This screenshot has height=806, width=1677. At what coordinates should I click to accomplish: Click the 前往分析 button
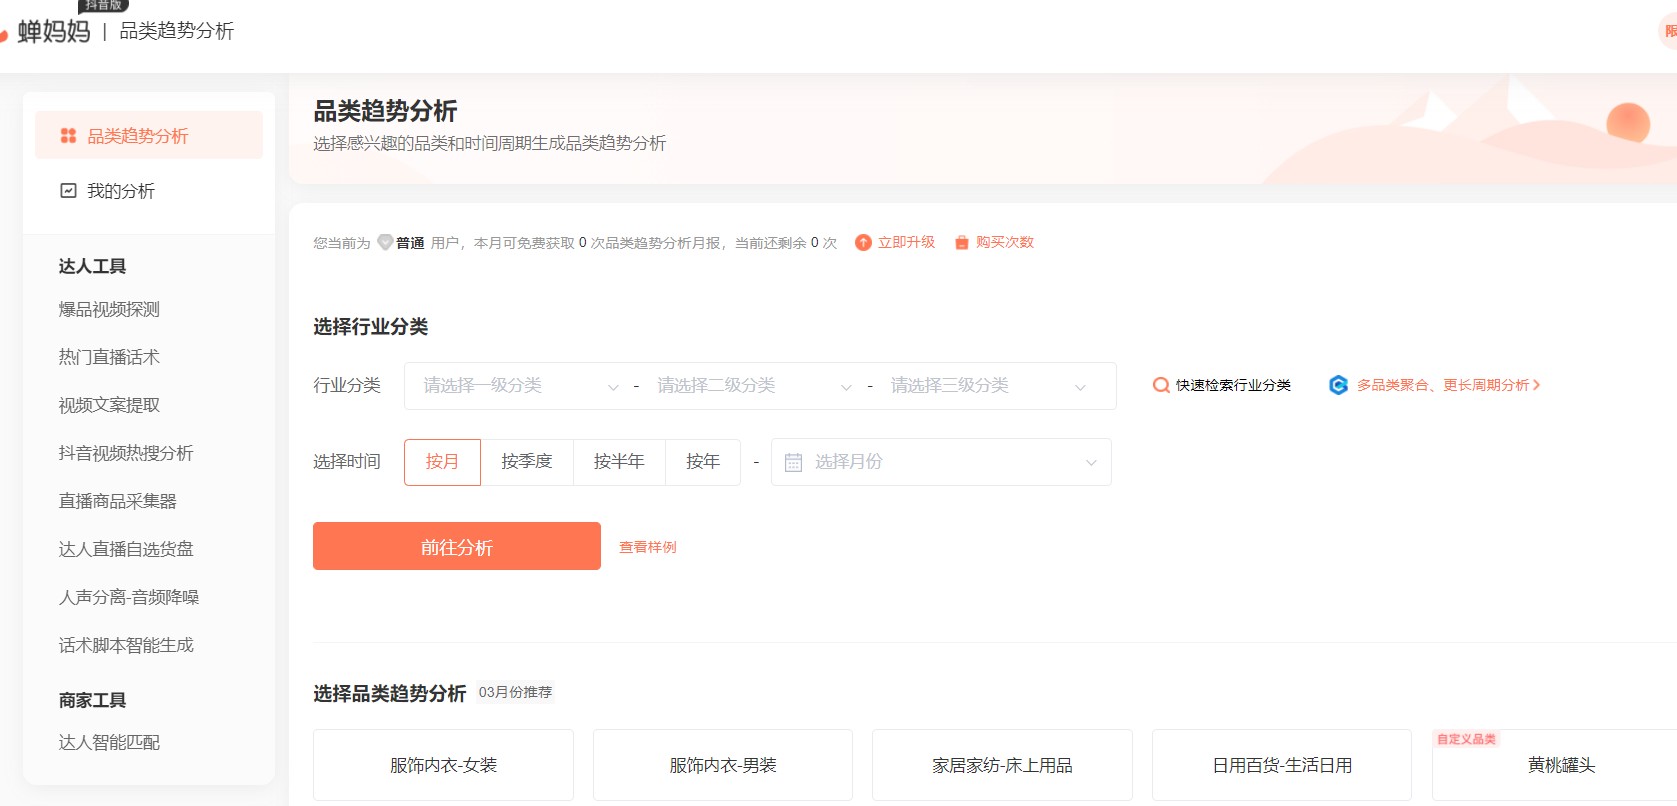click(x=457, y=546)
